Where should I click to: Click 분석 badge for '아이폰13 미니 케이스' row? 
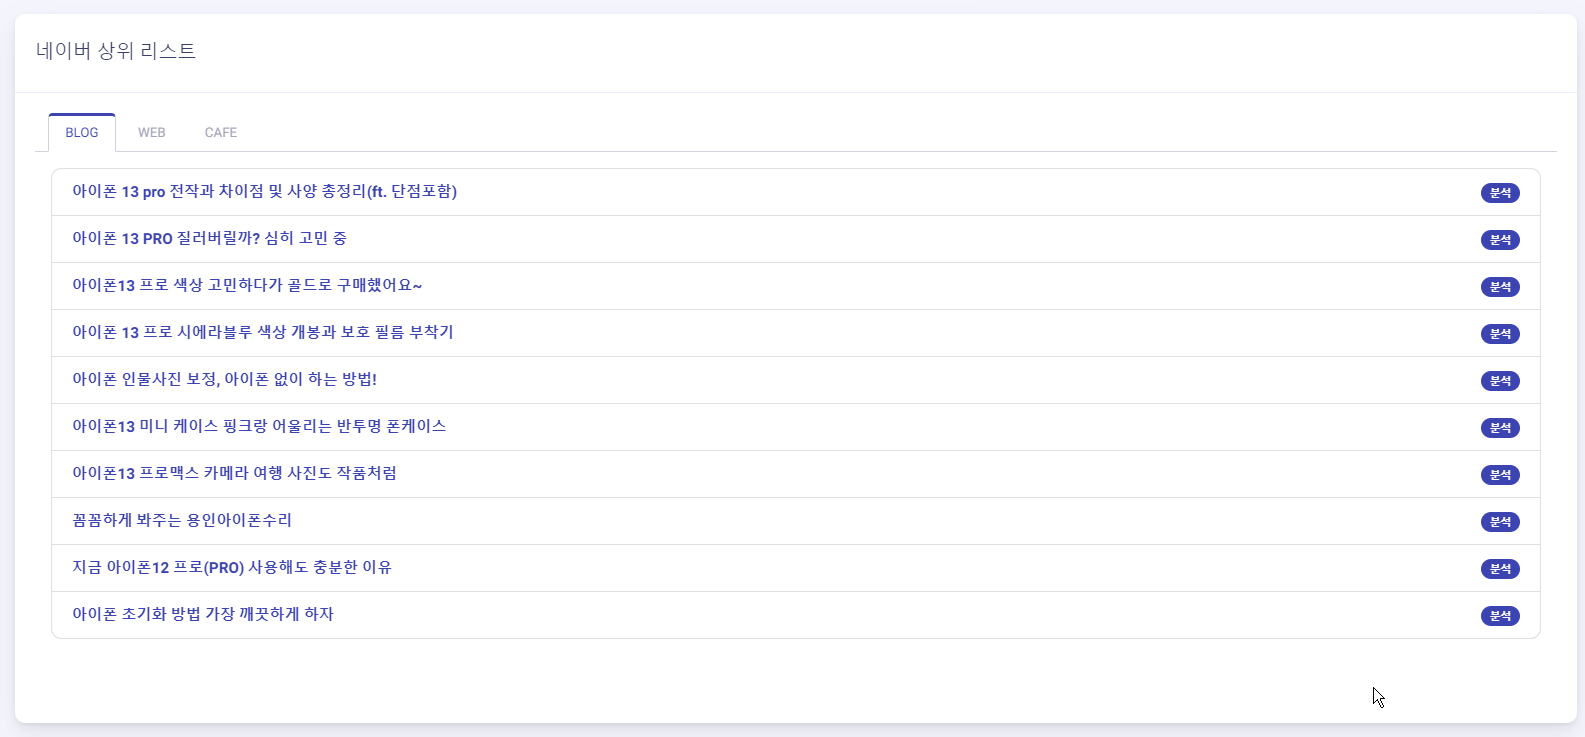click(1500, 428)
